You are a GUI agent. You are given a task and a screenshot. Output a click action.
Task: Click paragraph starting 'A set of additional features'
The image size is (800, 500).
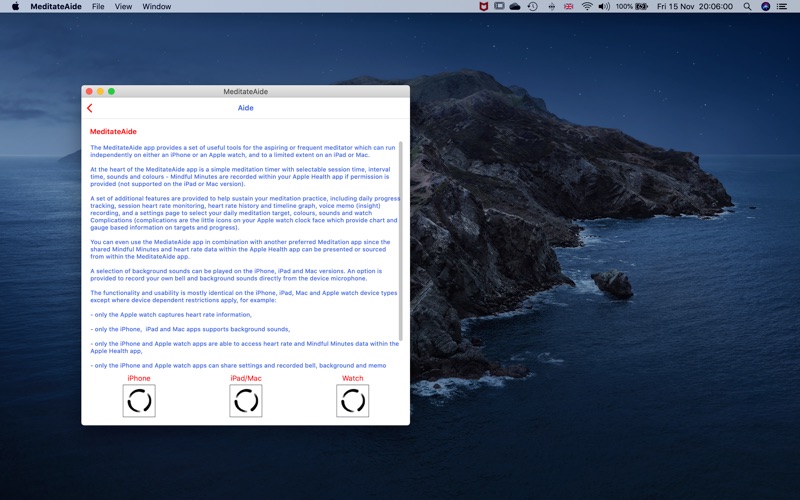(x=245, y=213)
